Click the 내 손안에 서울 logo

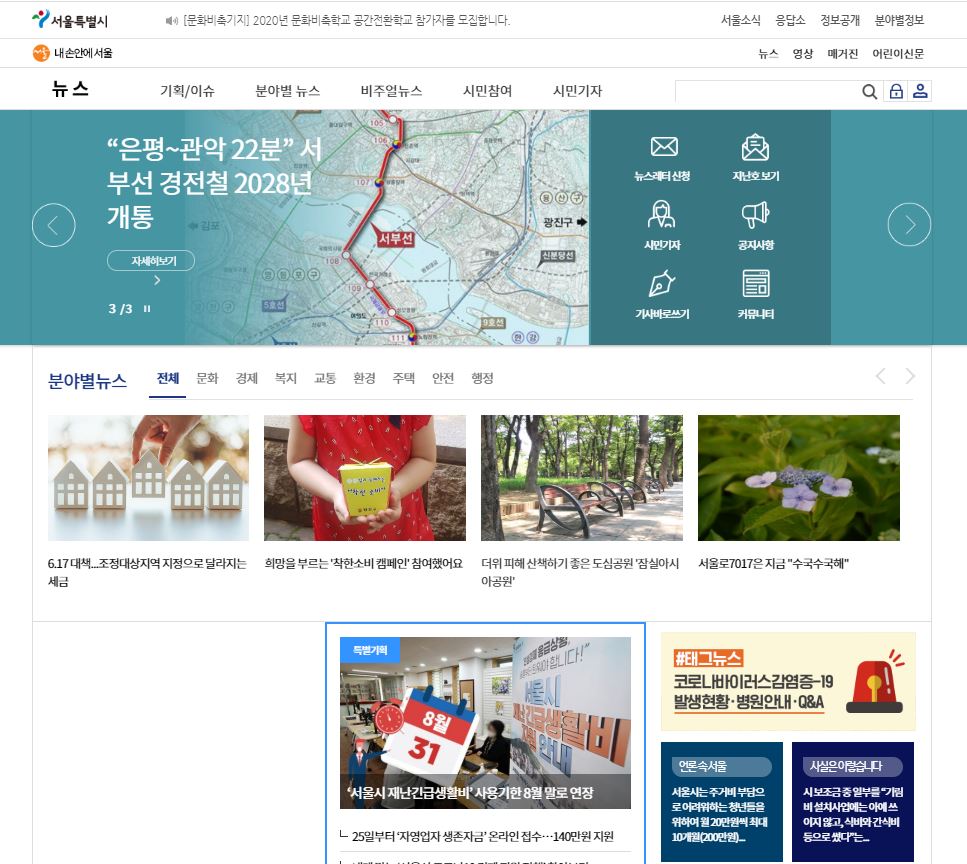[72, 53]
